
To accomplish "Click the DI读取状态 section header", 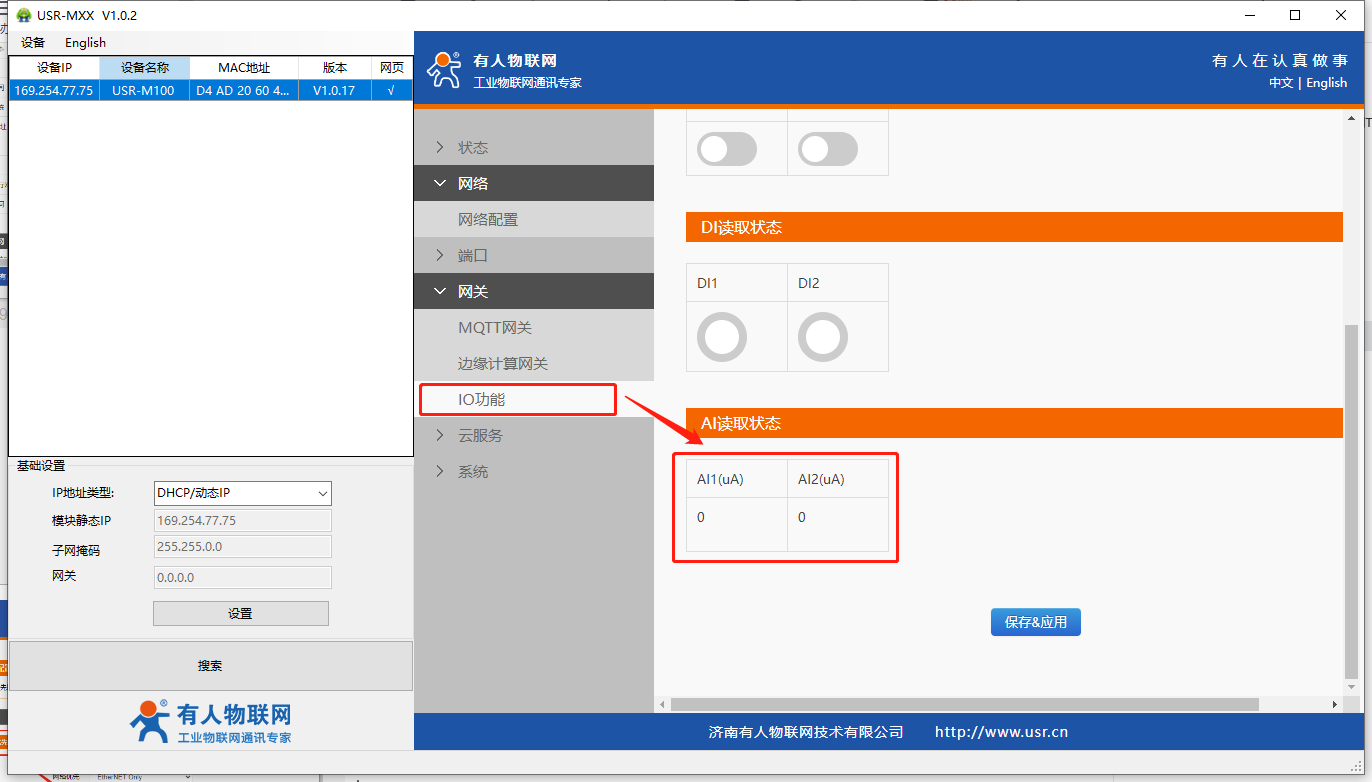I will (1014, 227).
